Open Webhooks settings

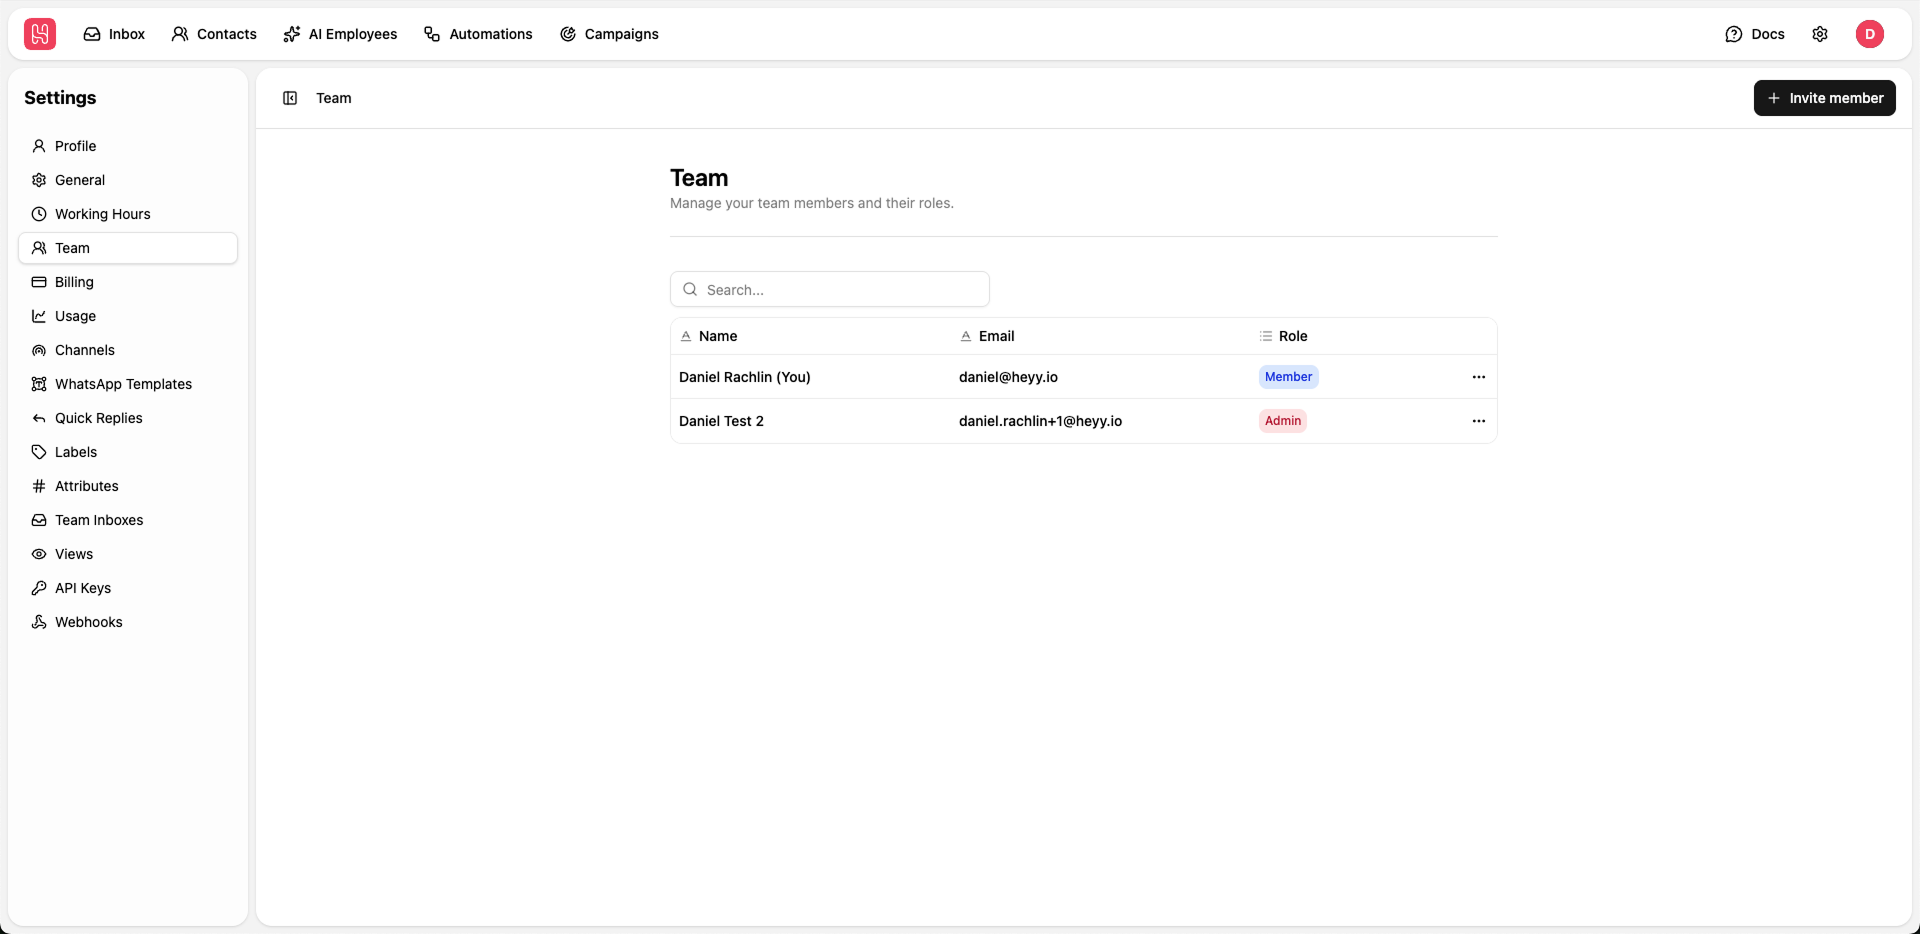pos(88,621)
